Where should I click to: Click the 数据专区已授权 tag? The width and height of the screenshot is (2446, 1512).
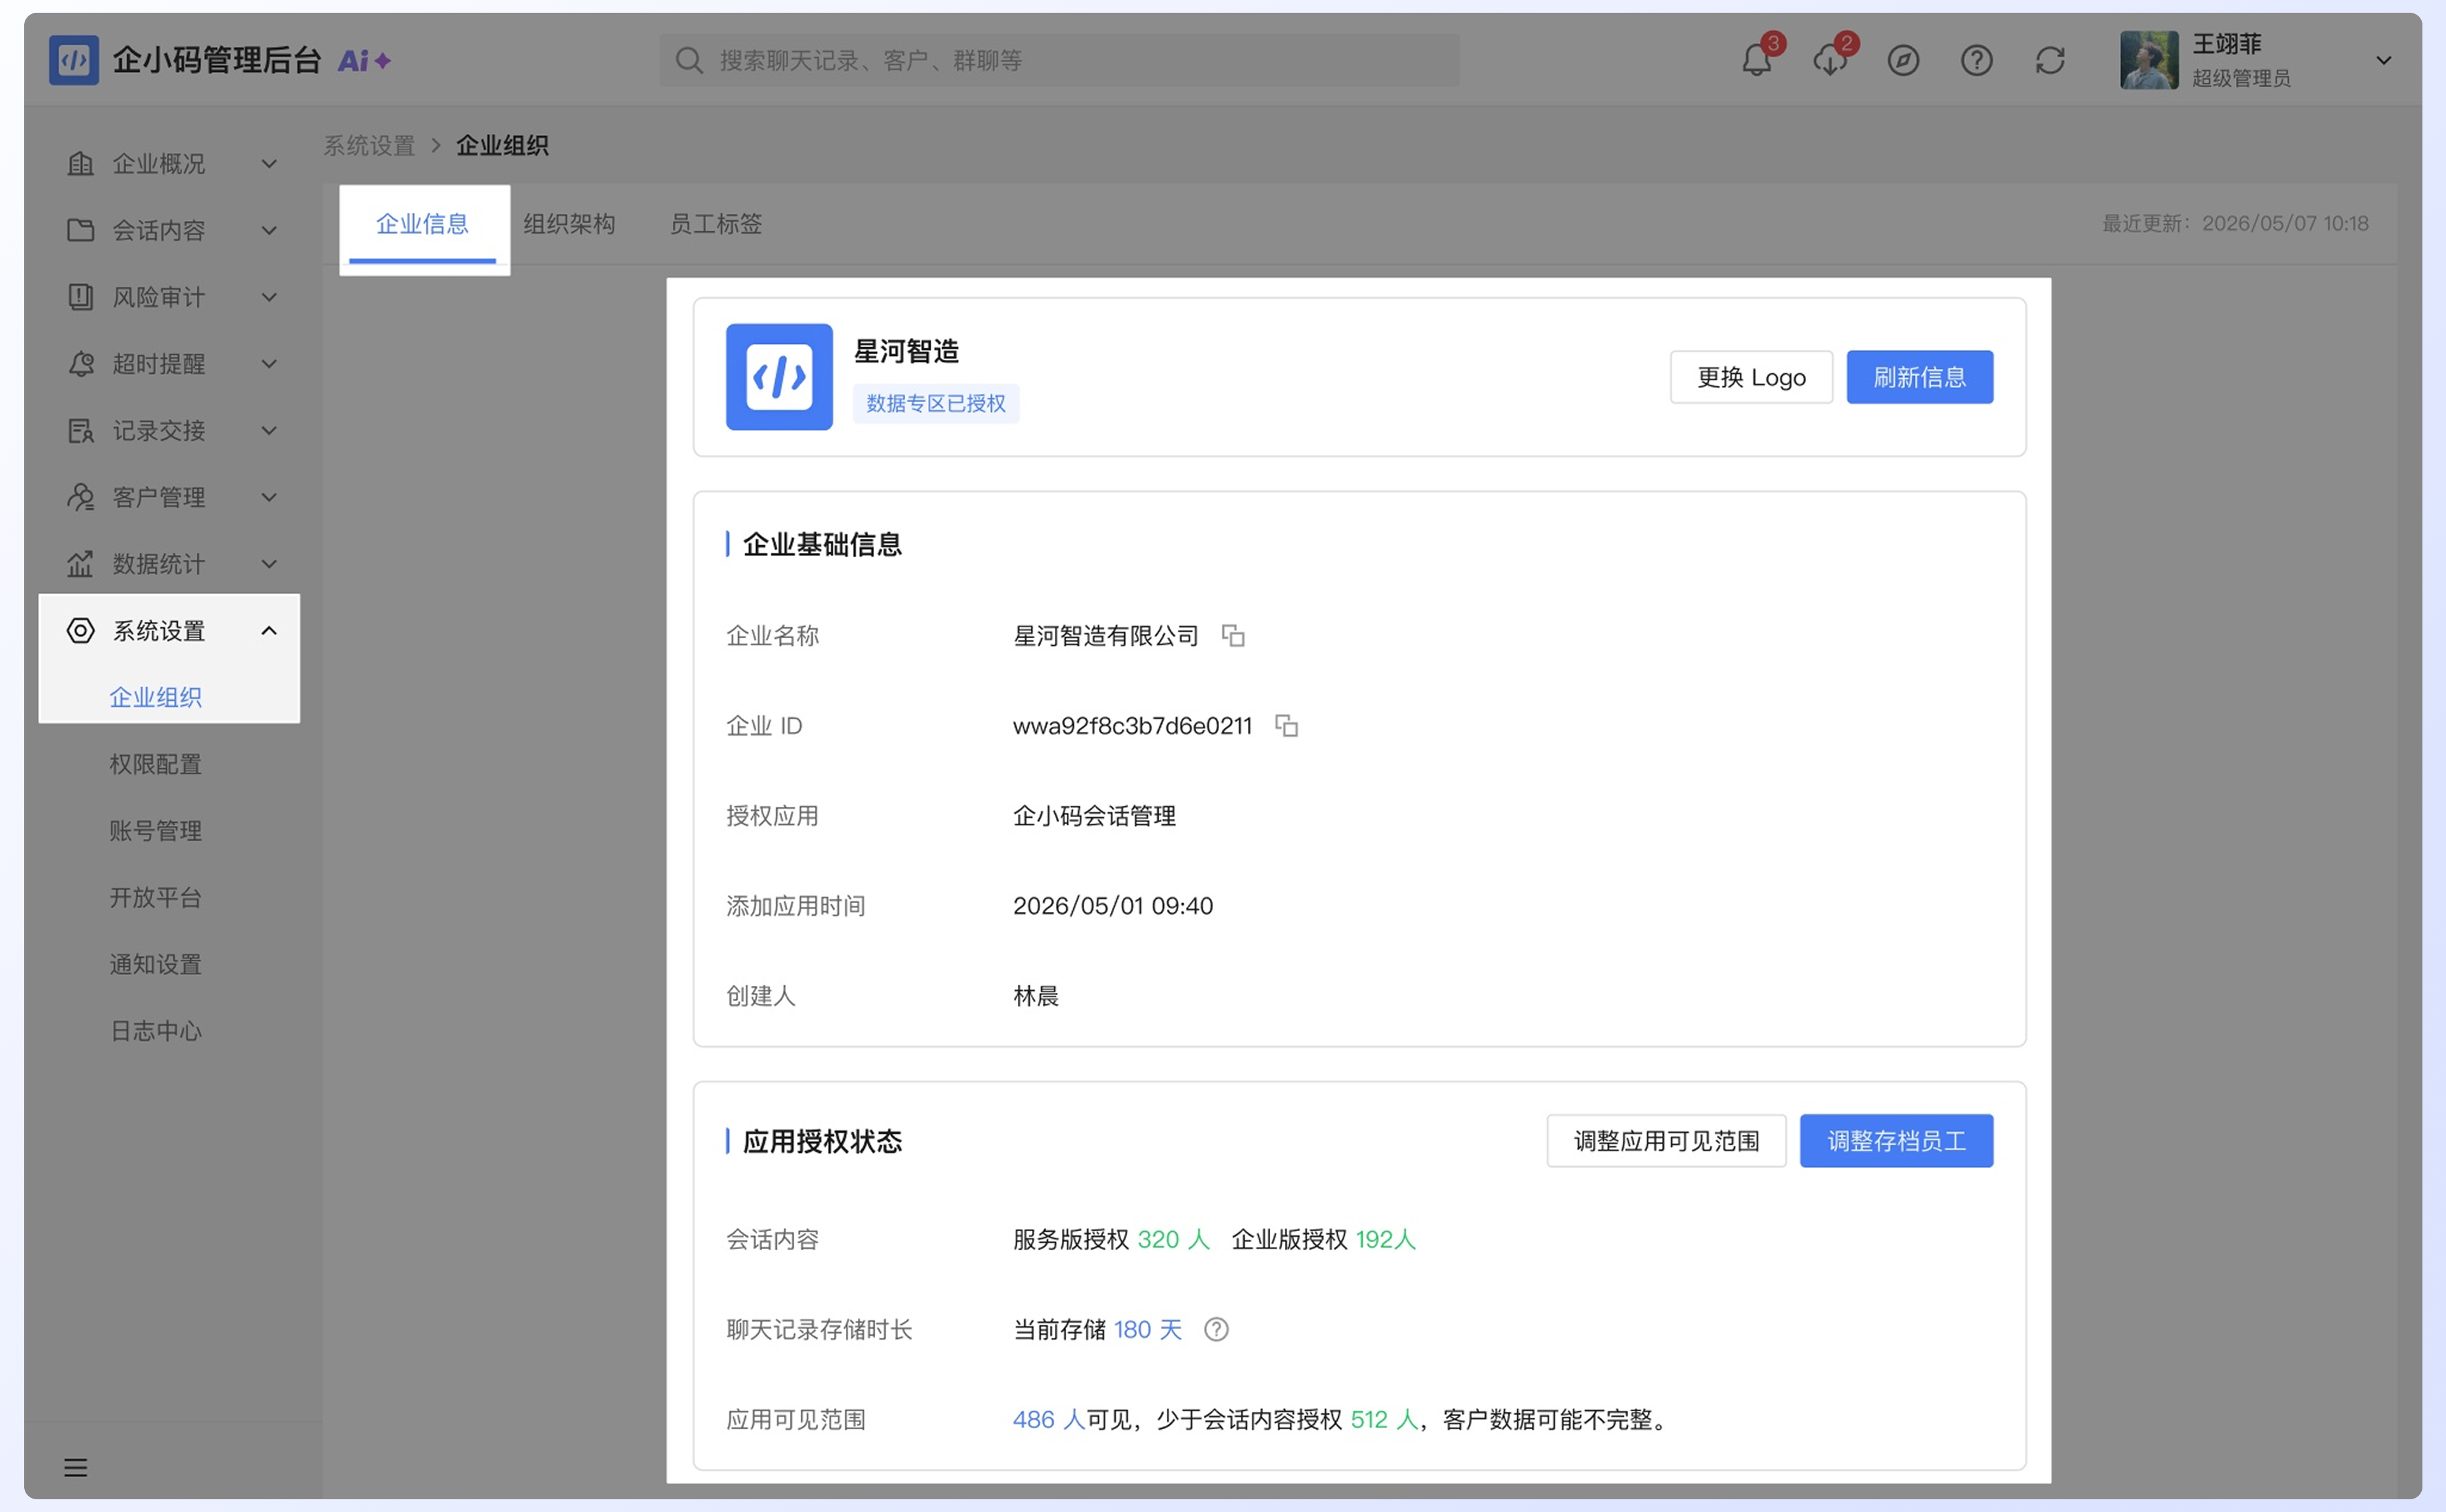936,403
